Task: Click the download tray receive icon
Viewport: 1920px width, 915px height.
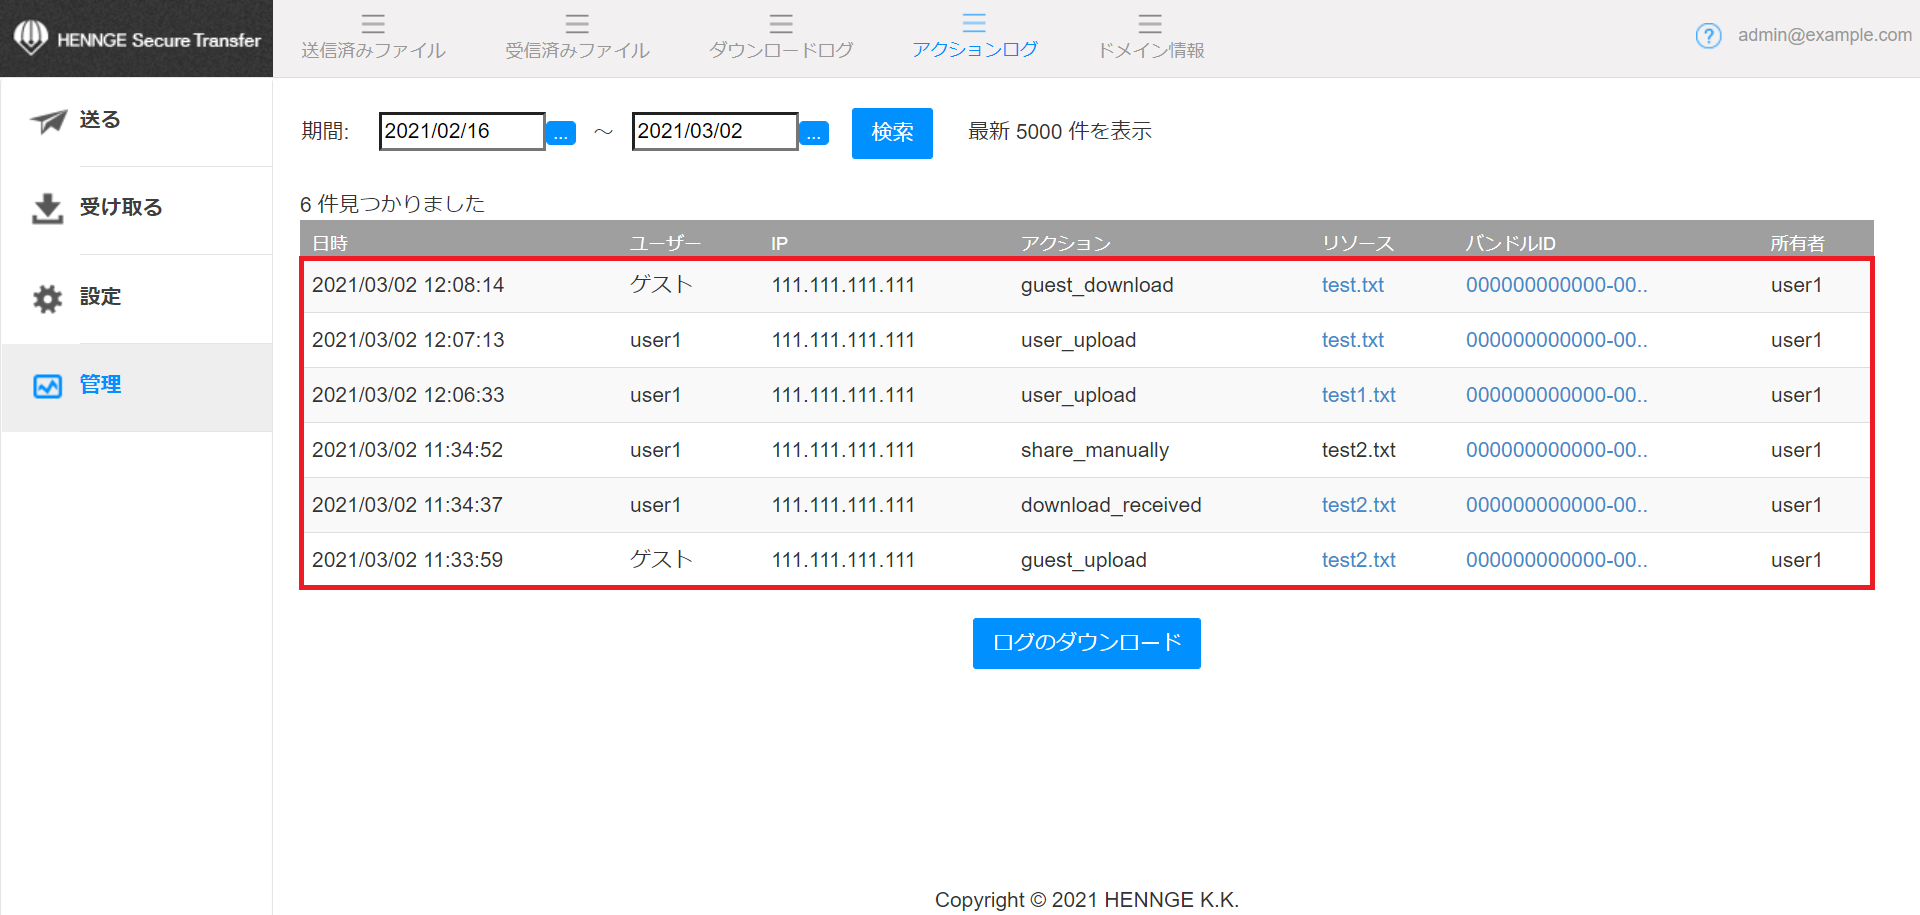Action: pyautogui.click(x=47, y=208)
